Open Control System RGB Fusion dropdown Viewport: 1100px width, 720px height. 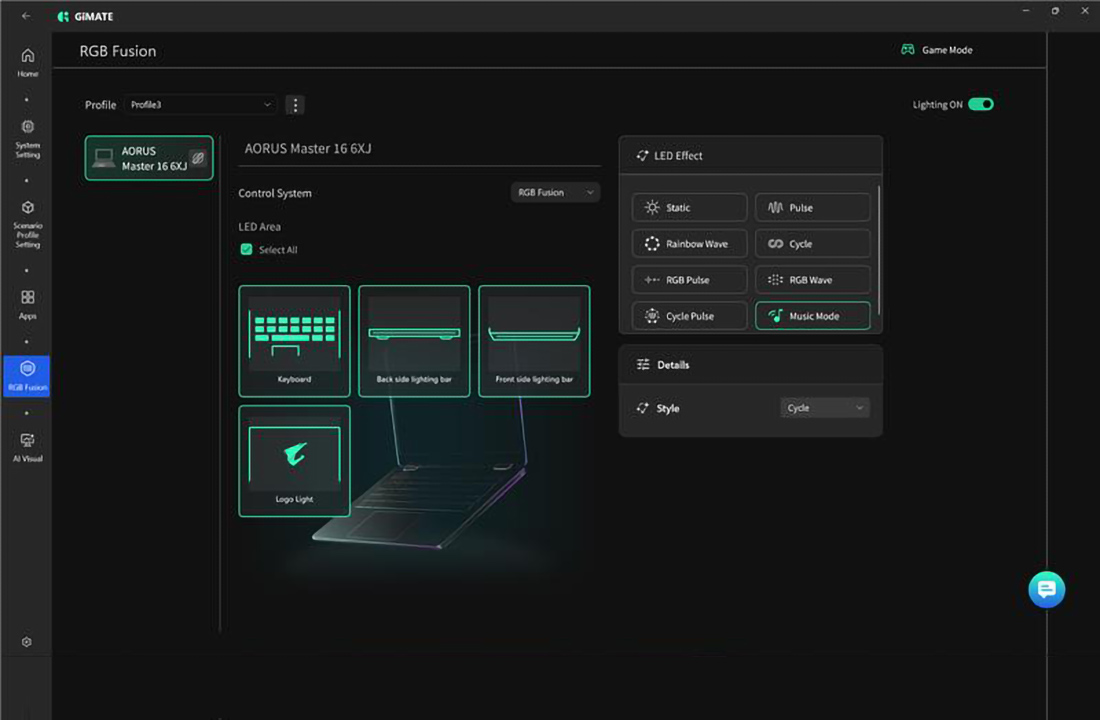pos(555,192)
